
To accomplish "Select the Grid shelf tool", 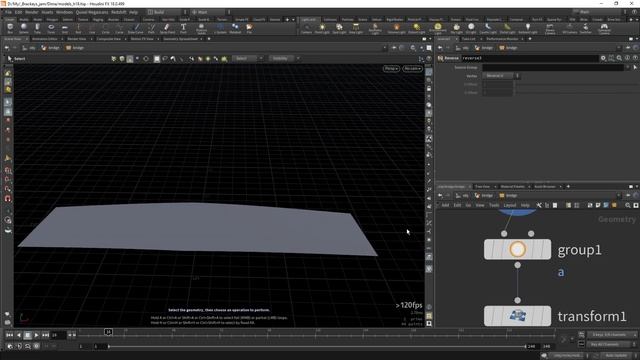I will click(x=64, y=28).
